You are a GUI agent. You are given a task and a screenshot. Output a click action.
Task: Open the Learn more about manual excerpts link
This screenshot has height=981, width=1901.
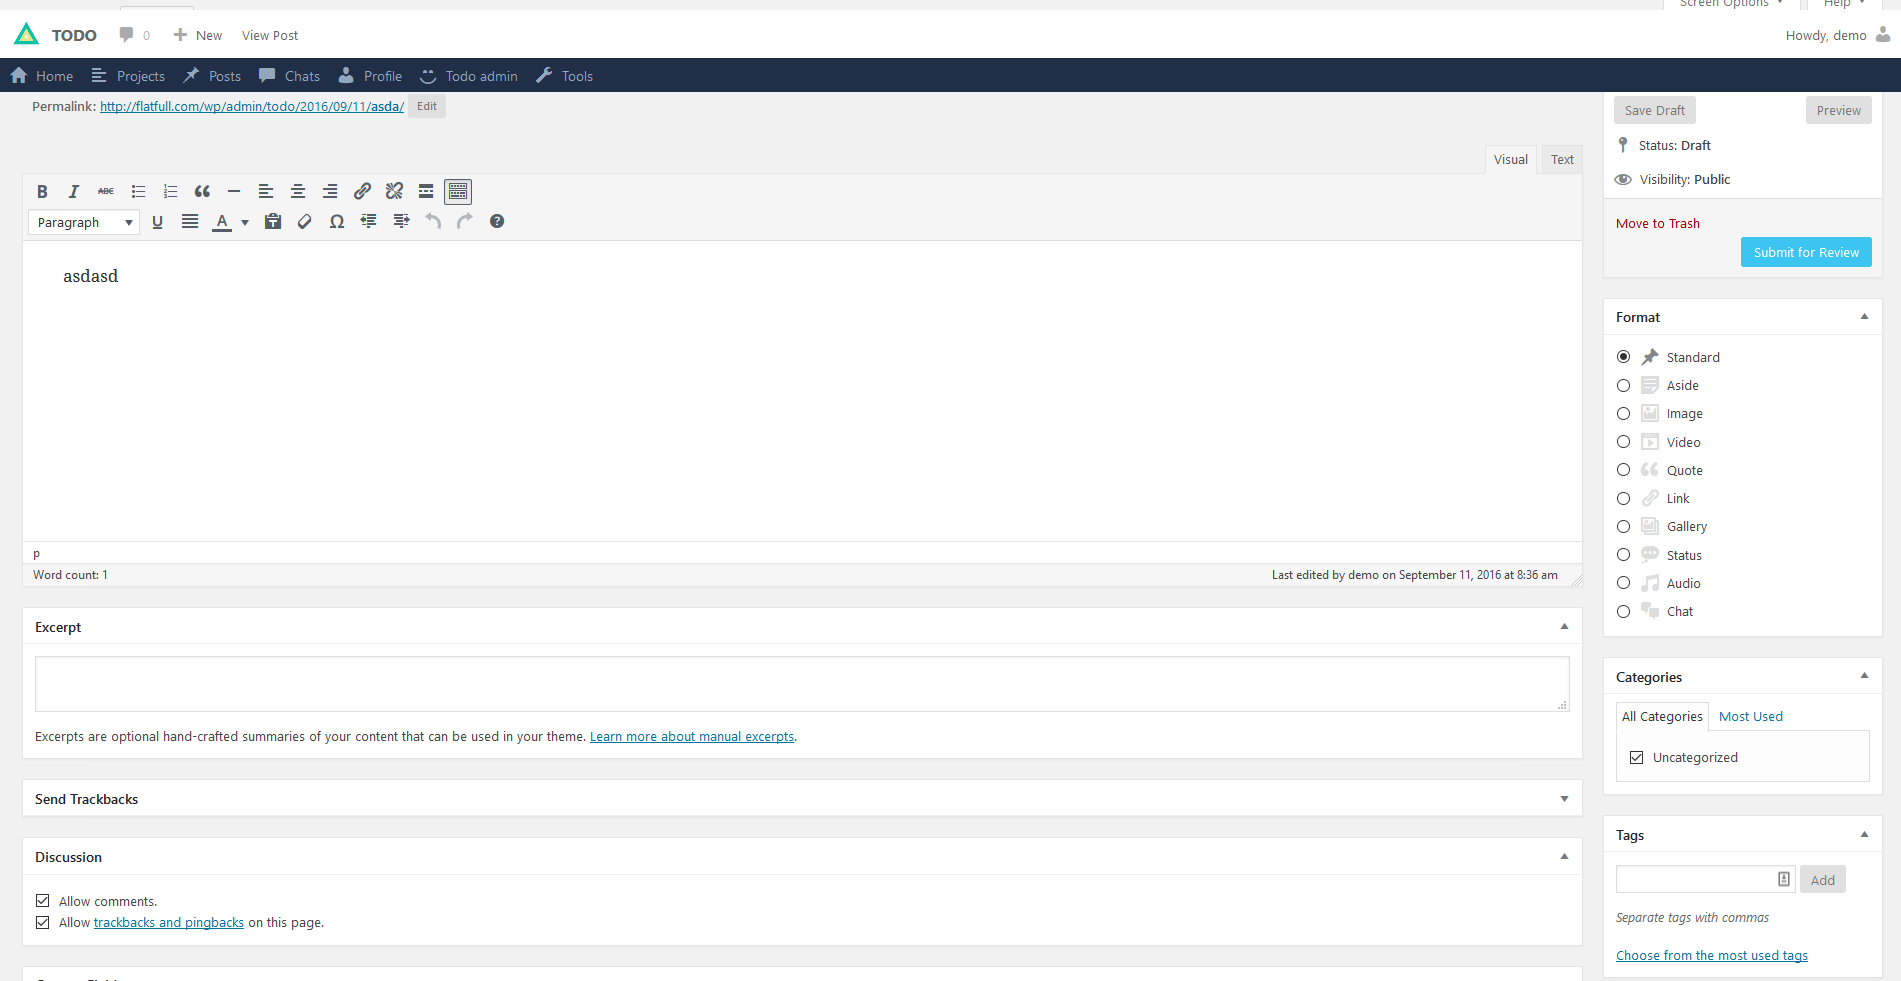[692, 737]
